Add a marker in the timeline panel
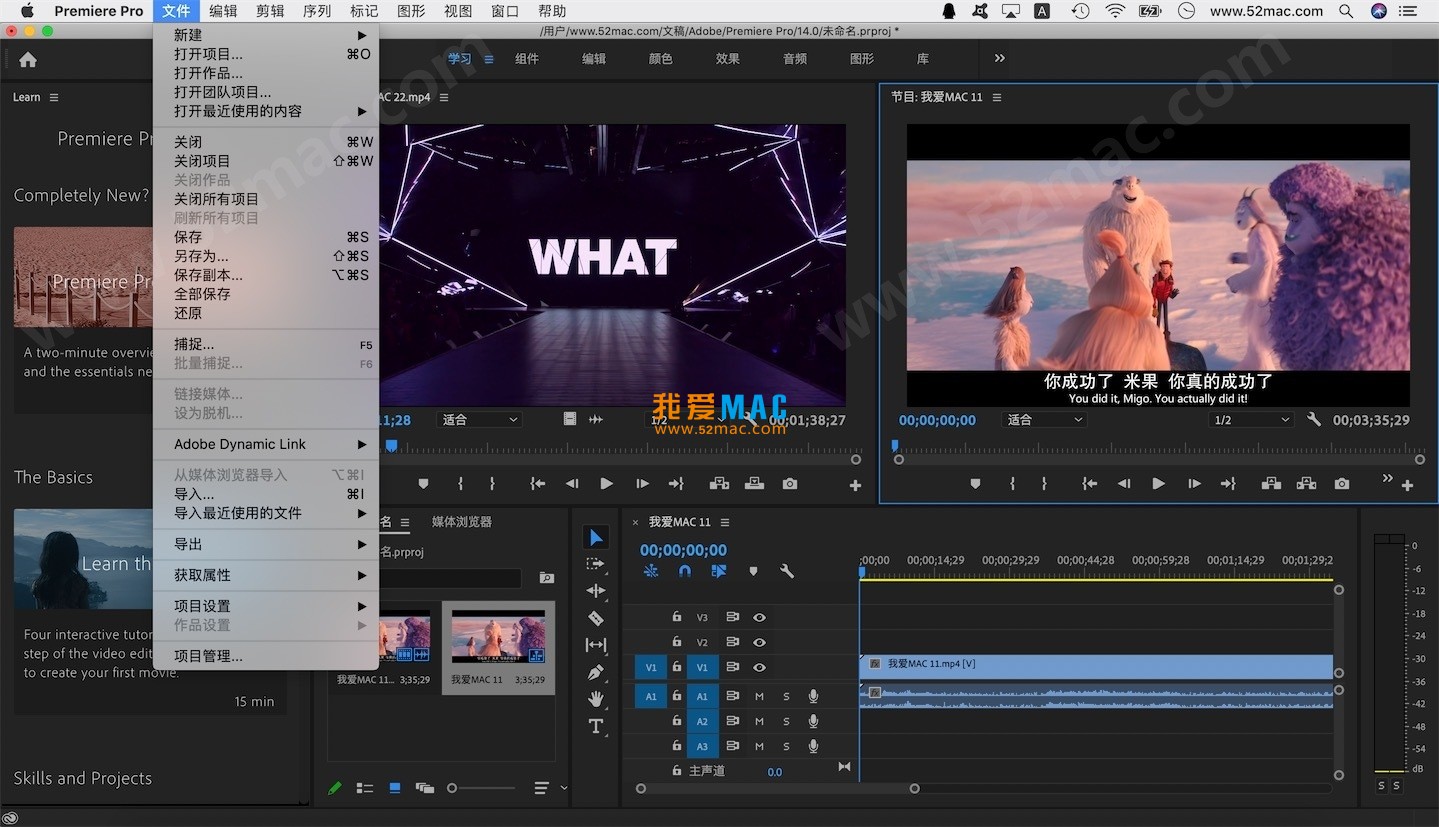Viewport: 1439px width, 827px height. [x=753, y=571]
